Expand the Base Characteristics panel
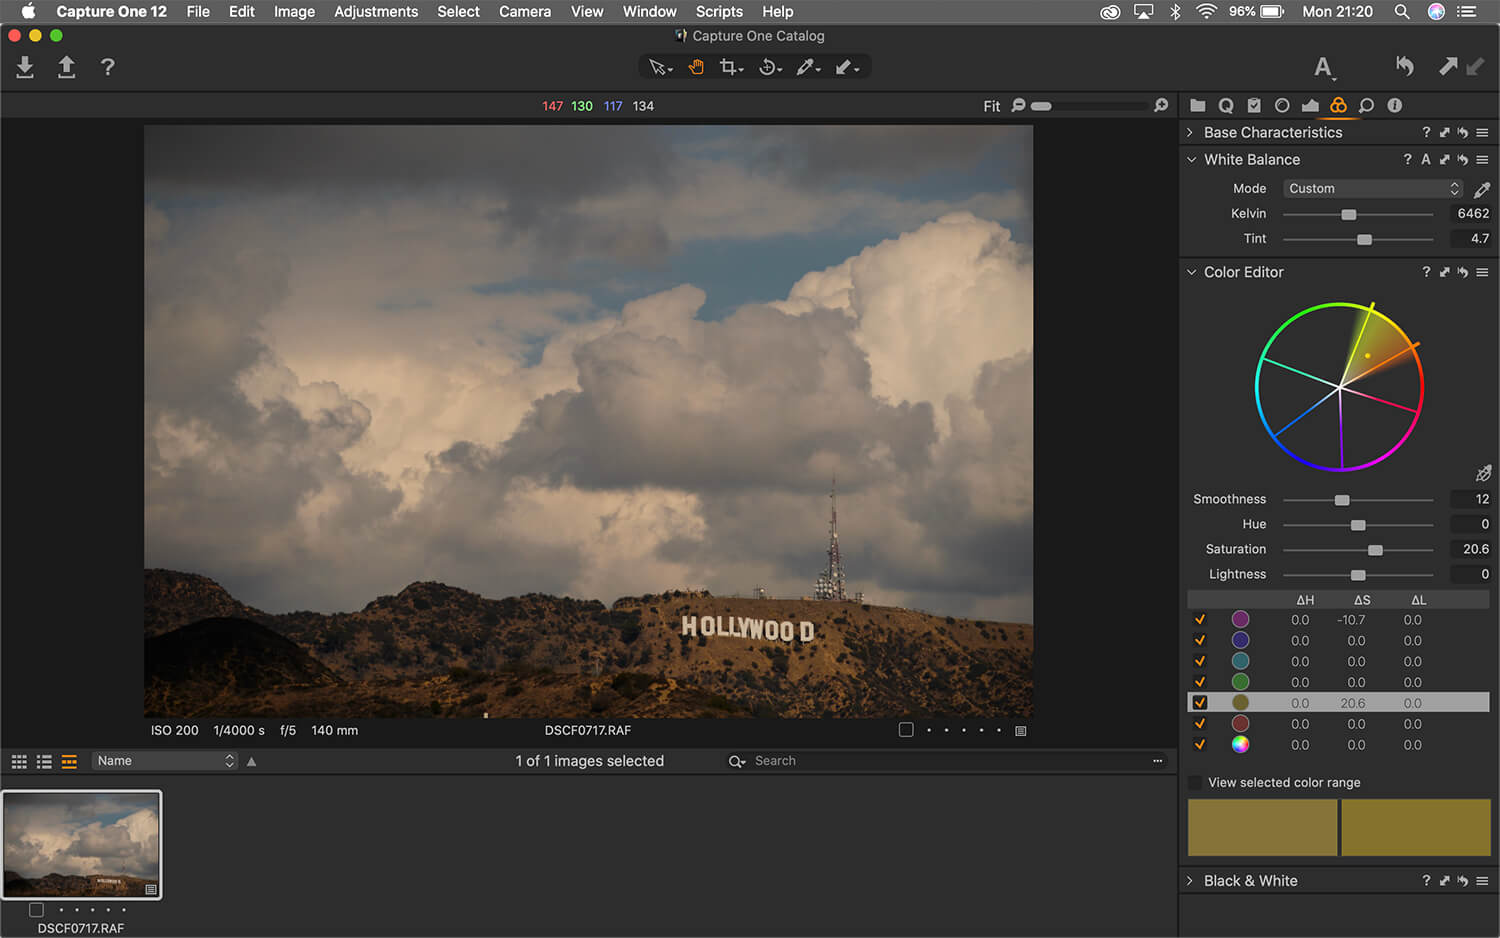 1190,132
